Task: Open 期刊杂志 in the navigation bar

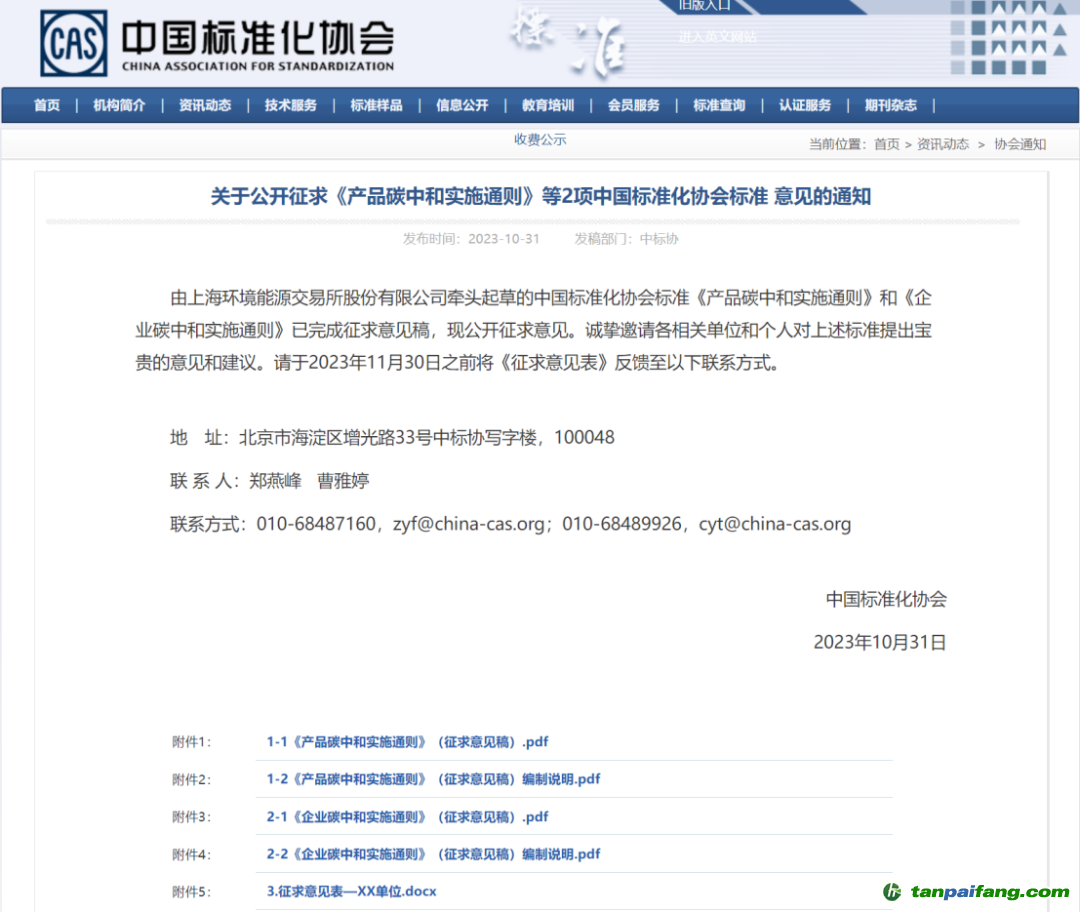Action: tap(891, 106)
